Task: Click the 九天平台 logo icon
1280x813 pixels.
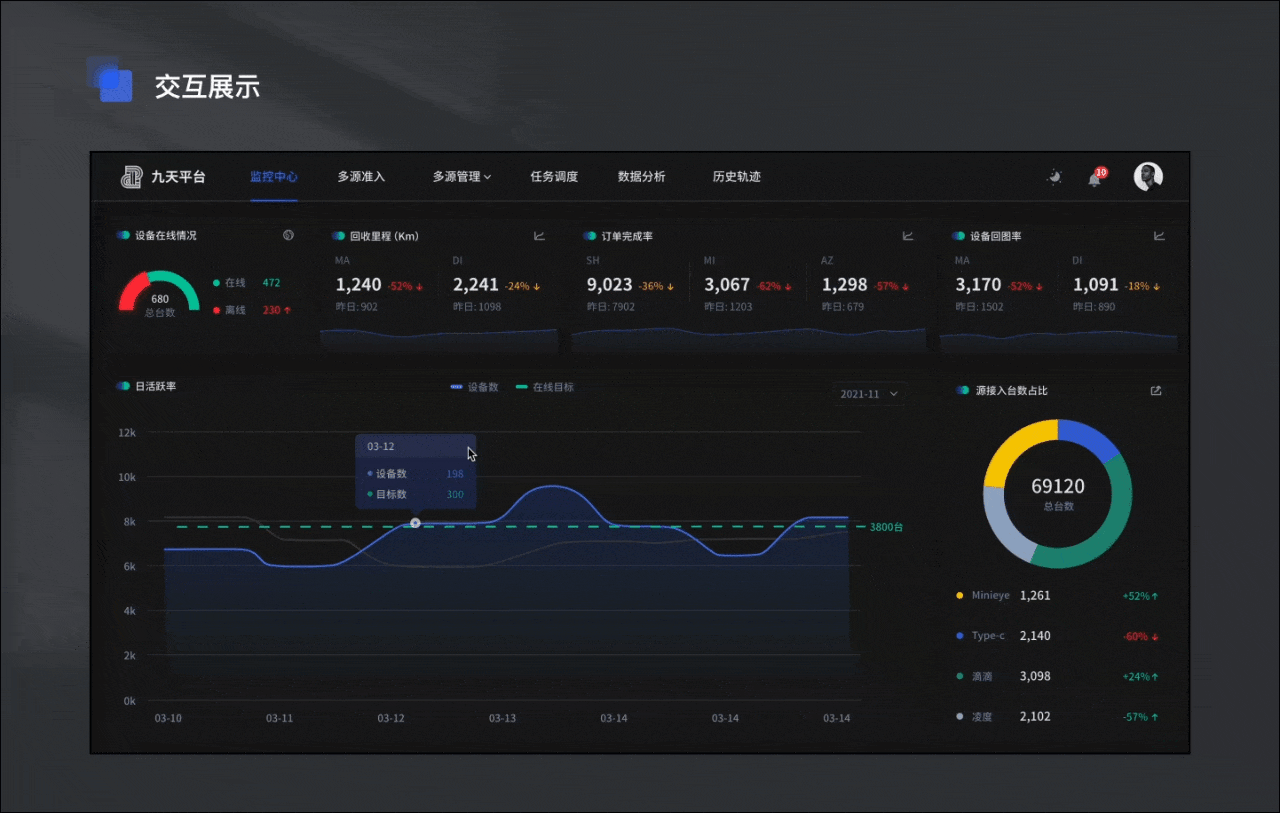Action: coord(131,177)
